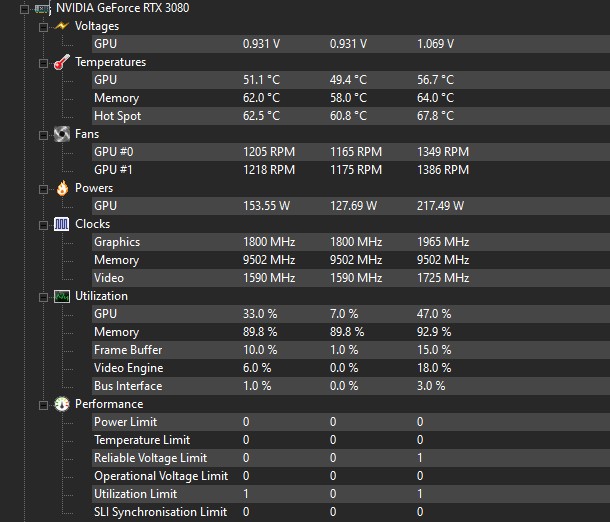This screenshot has height=522, width=610.
Task: Select the Video clock row
Action: (351, 278)
